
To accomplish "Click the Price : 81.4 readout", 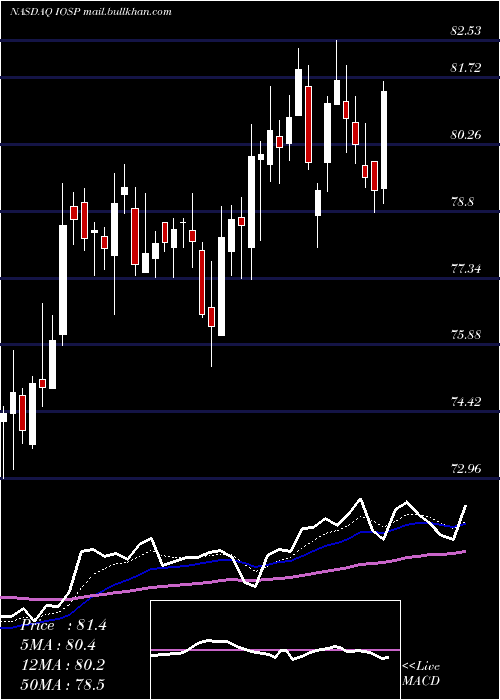I will 63,625.
